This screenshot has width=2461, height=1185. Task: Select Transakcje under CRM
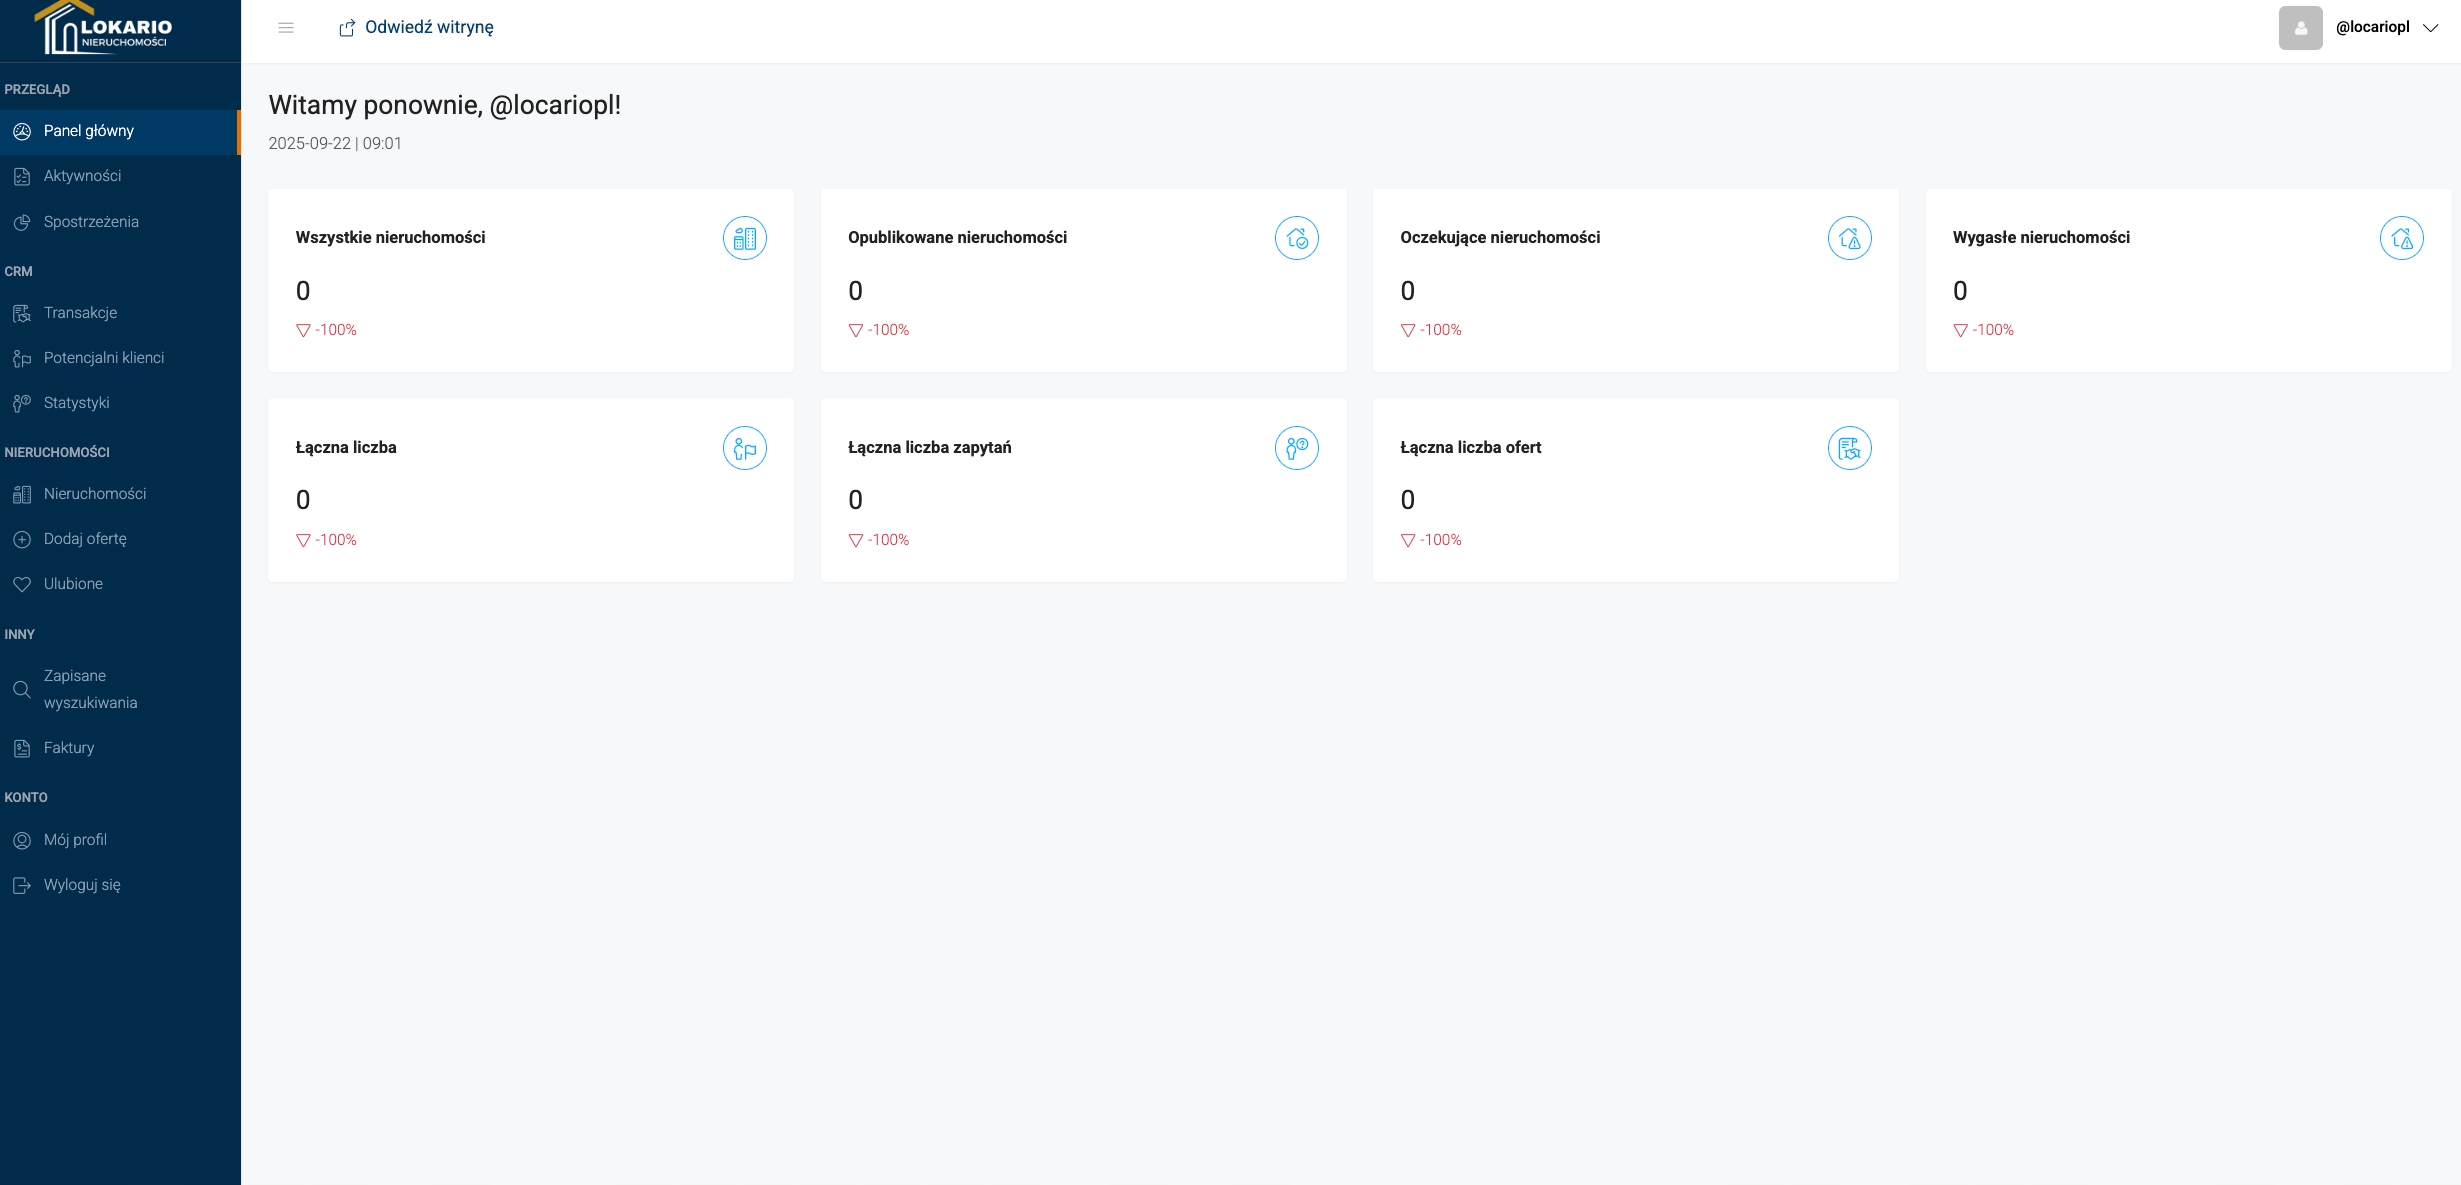(80, 313)
